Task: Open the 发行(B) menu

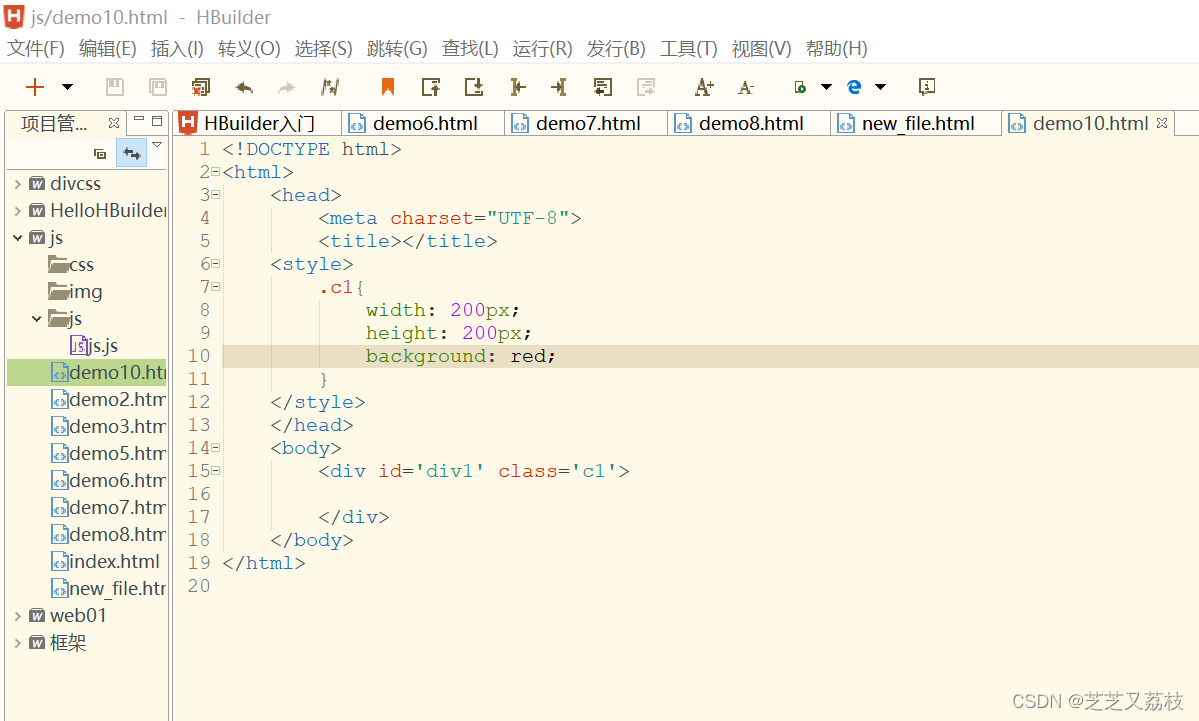Action: coord(616,49)
